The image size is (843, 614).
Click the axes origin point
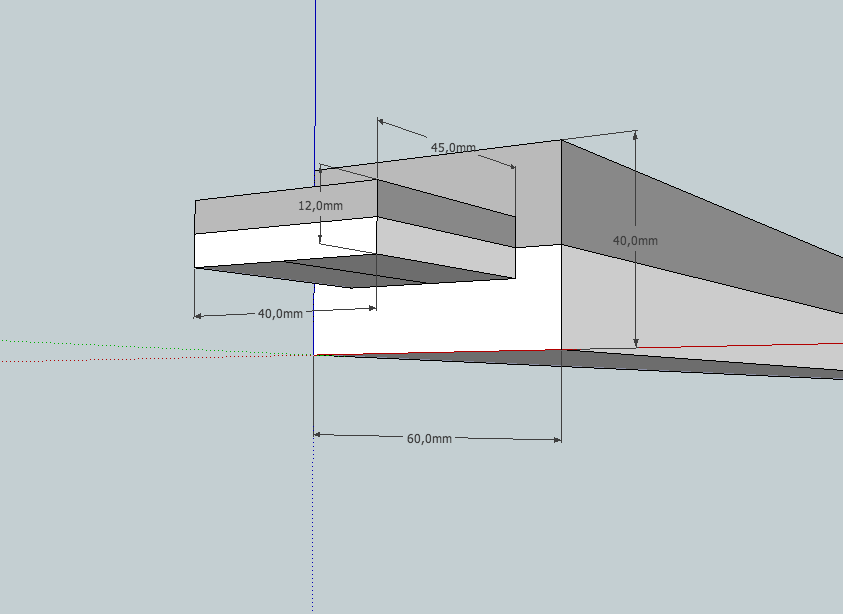315,355
